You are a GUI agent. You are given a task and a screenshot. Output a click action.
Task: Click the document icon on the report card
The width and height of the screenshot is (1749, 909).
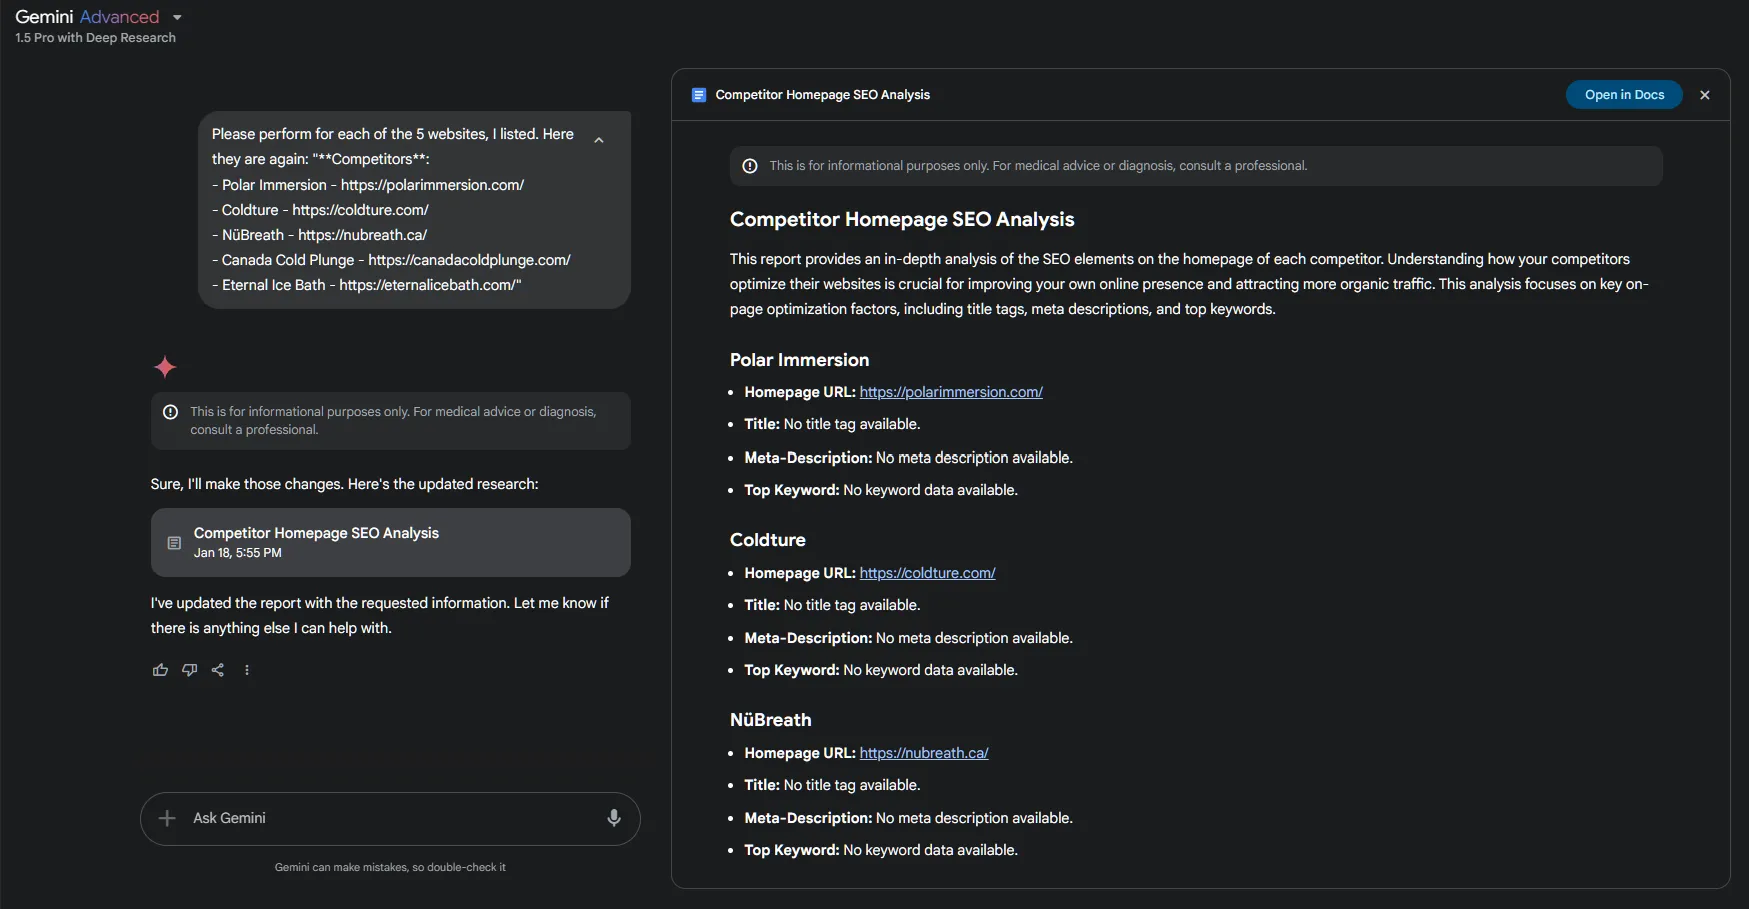click(174, 543)
